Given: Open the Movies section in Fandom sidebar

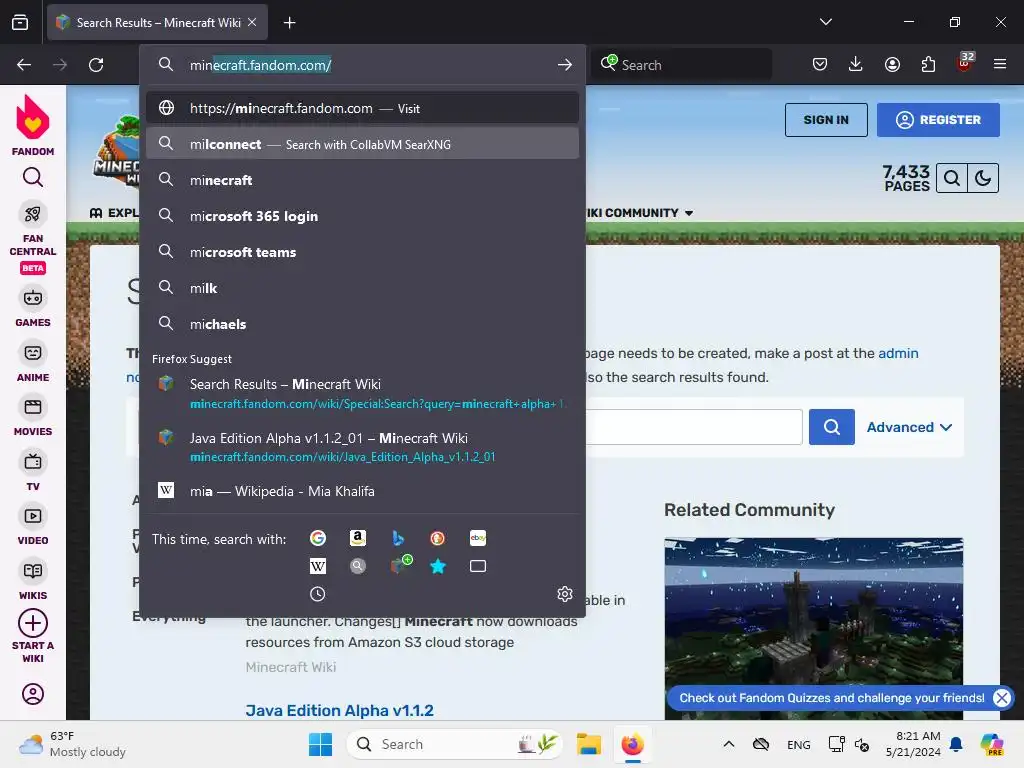Looking at the screenshot, I should 33,415.
